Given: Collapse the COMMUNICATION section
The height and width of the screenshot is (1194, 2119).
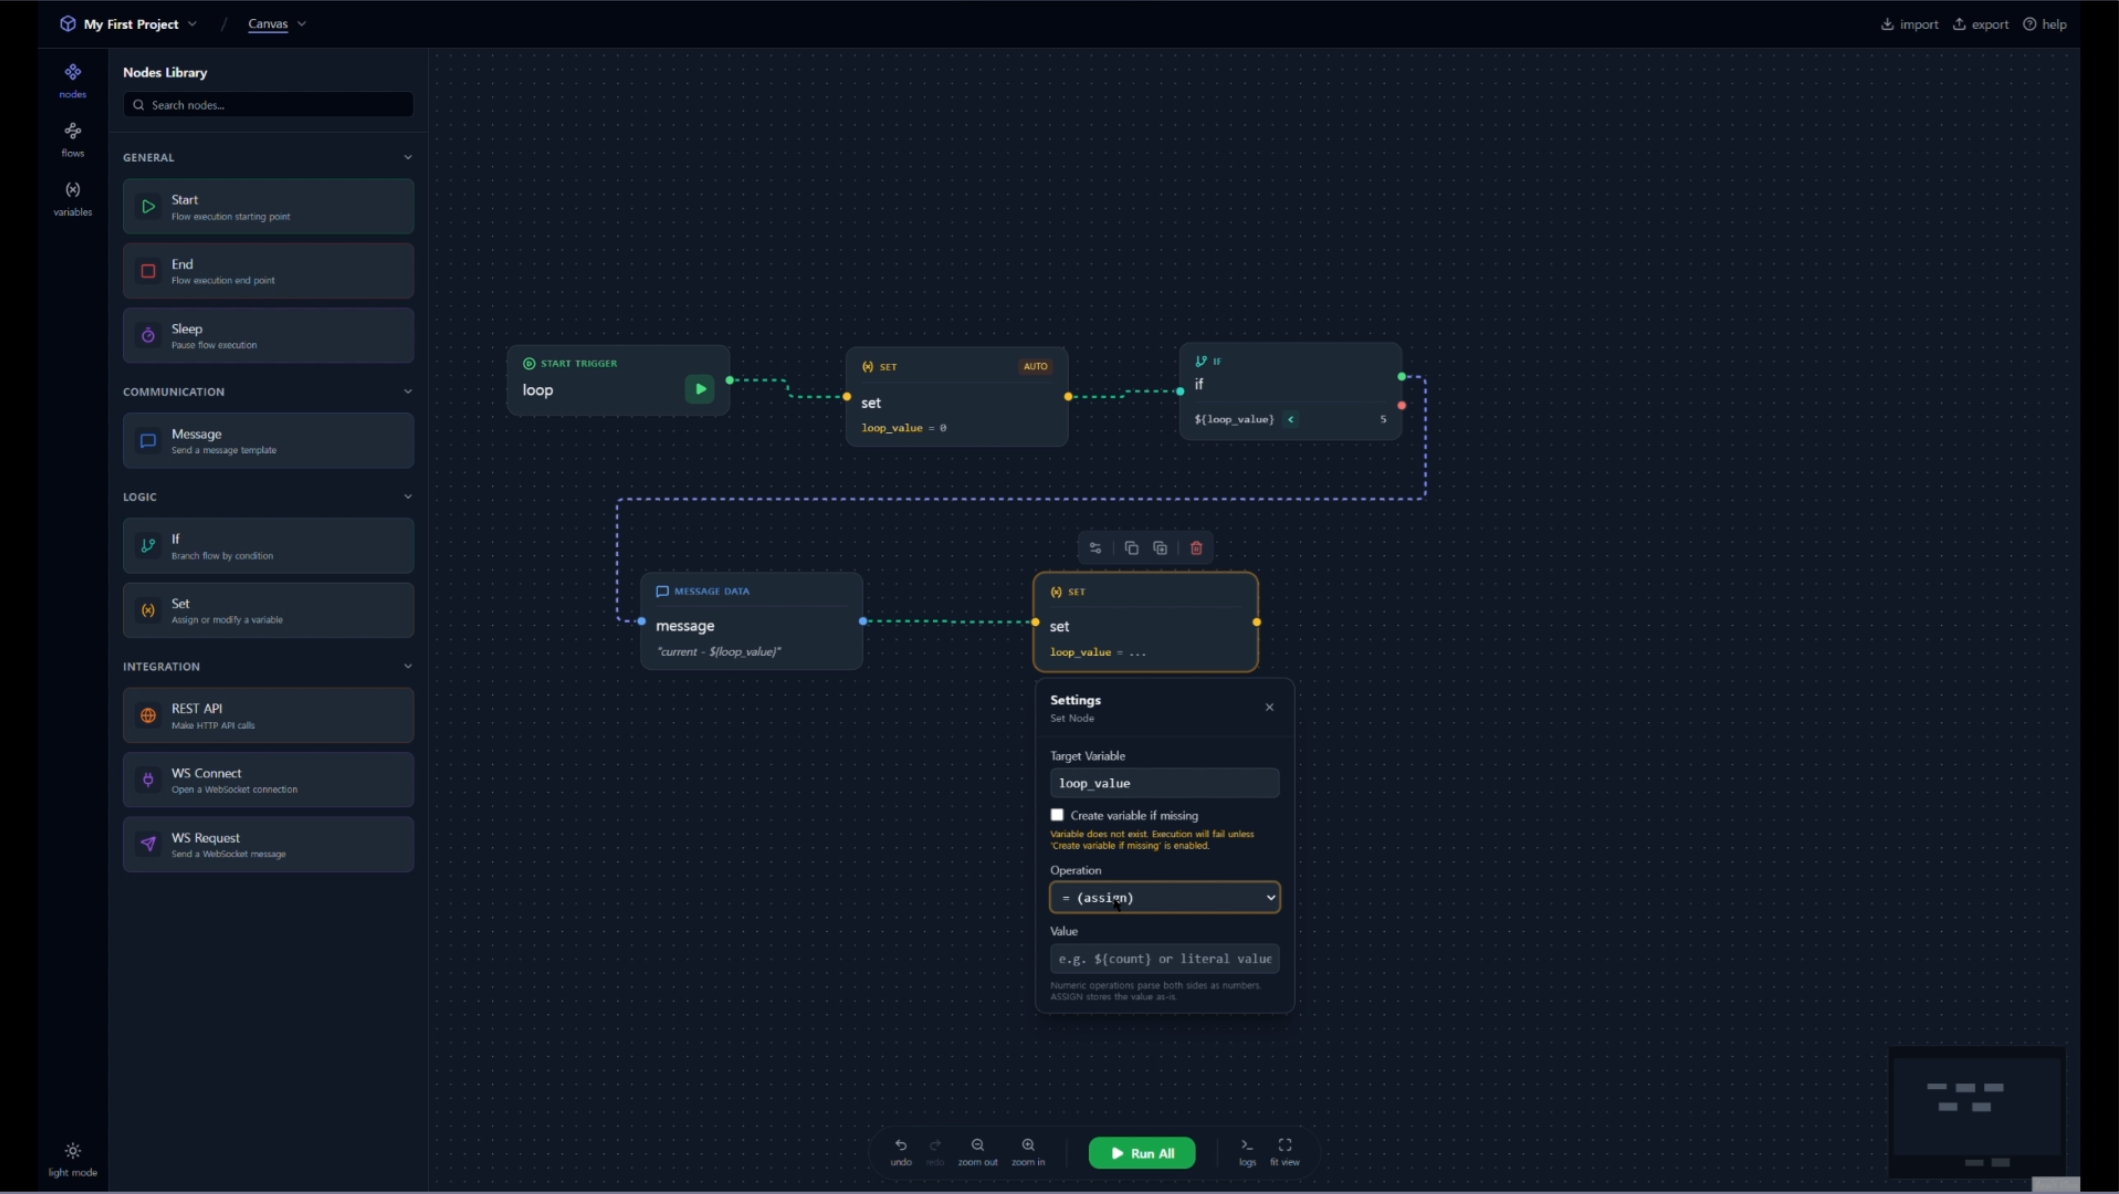Looking at the screenshot, I should click(407, 392).
